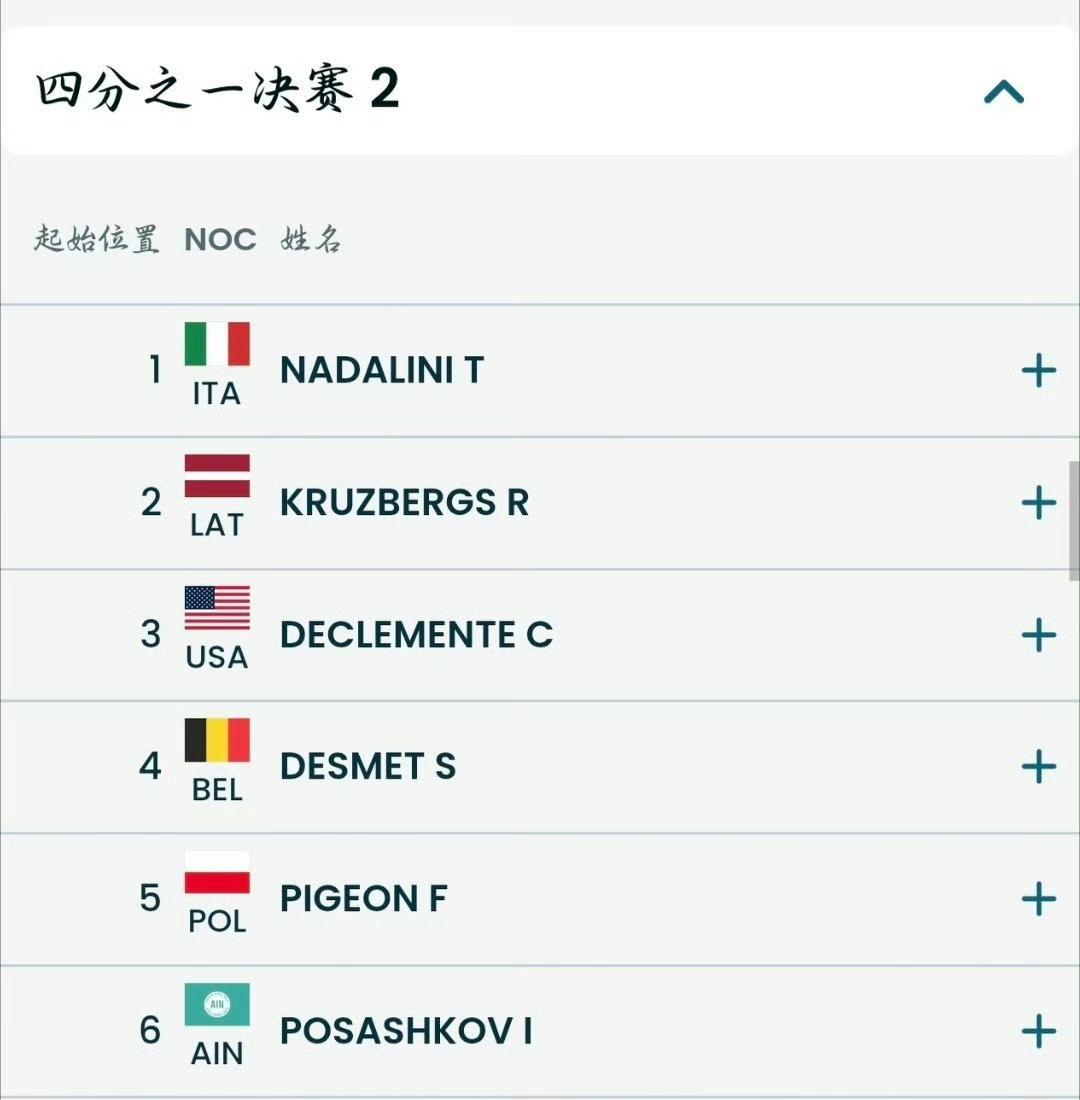The width and height of the screenshot is (1080, 1100).
Task: Click the Italy flag icon
Action: 217,344
